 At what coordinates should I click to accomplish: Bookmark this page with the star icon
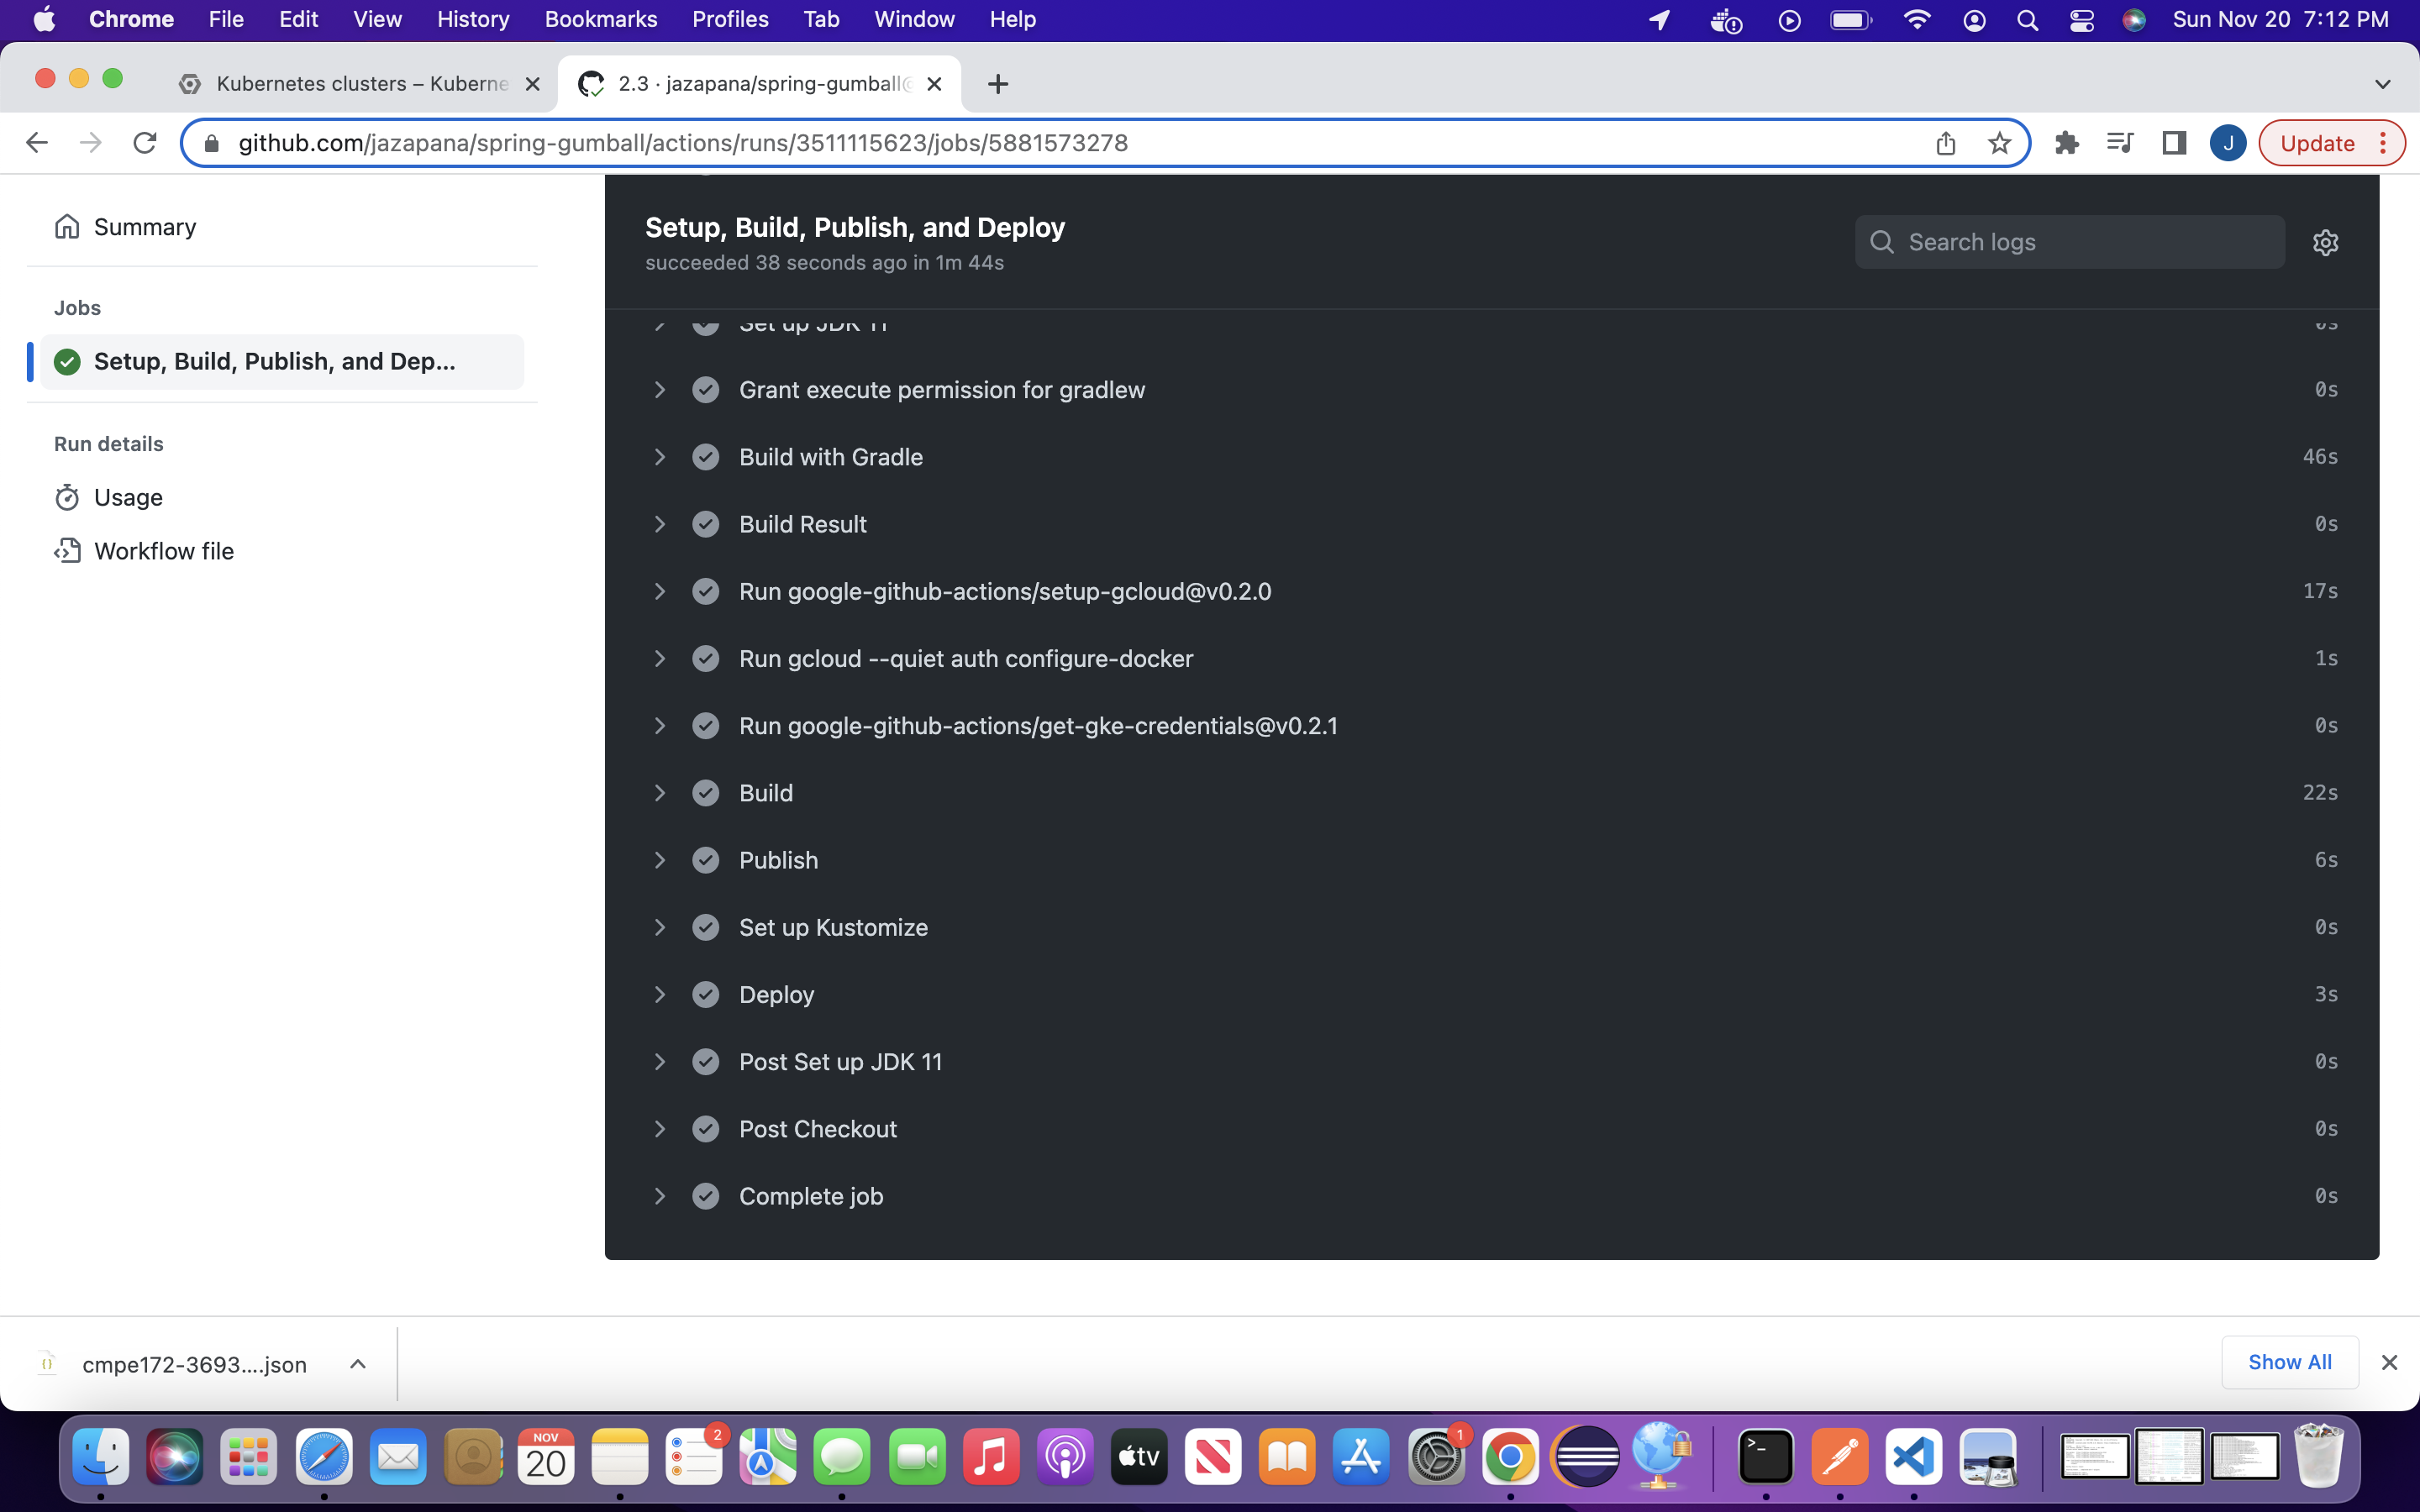click(1998, 143)
